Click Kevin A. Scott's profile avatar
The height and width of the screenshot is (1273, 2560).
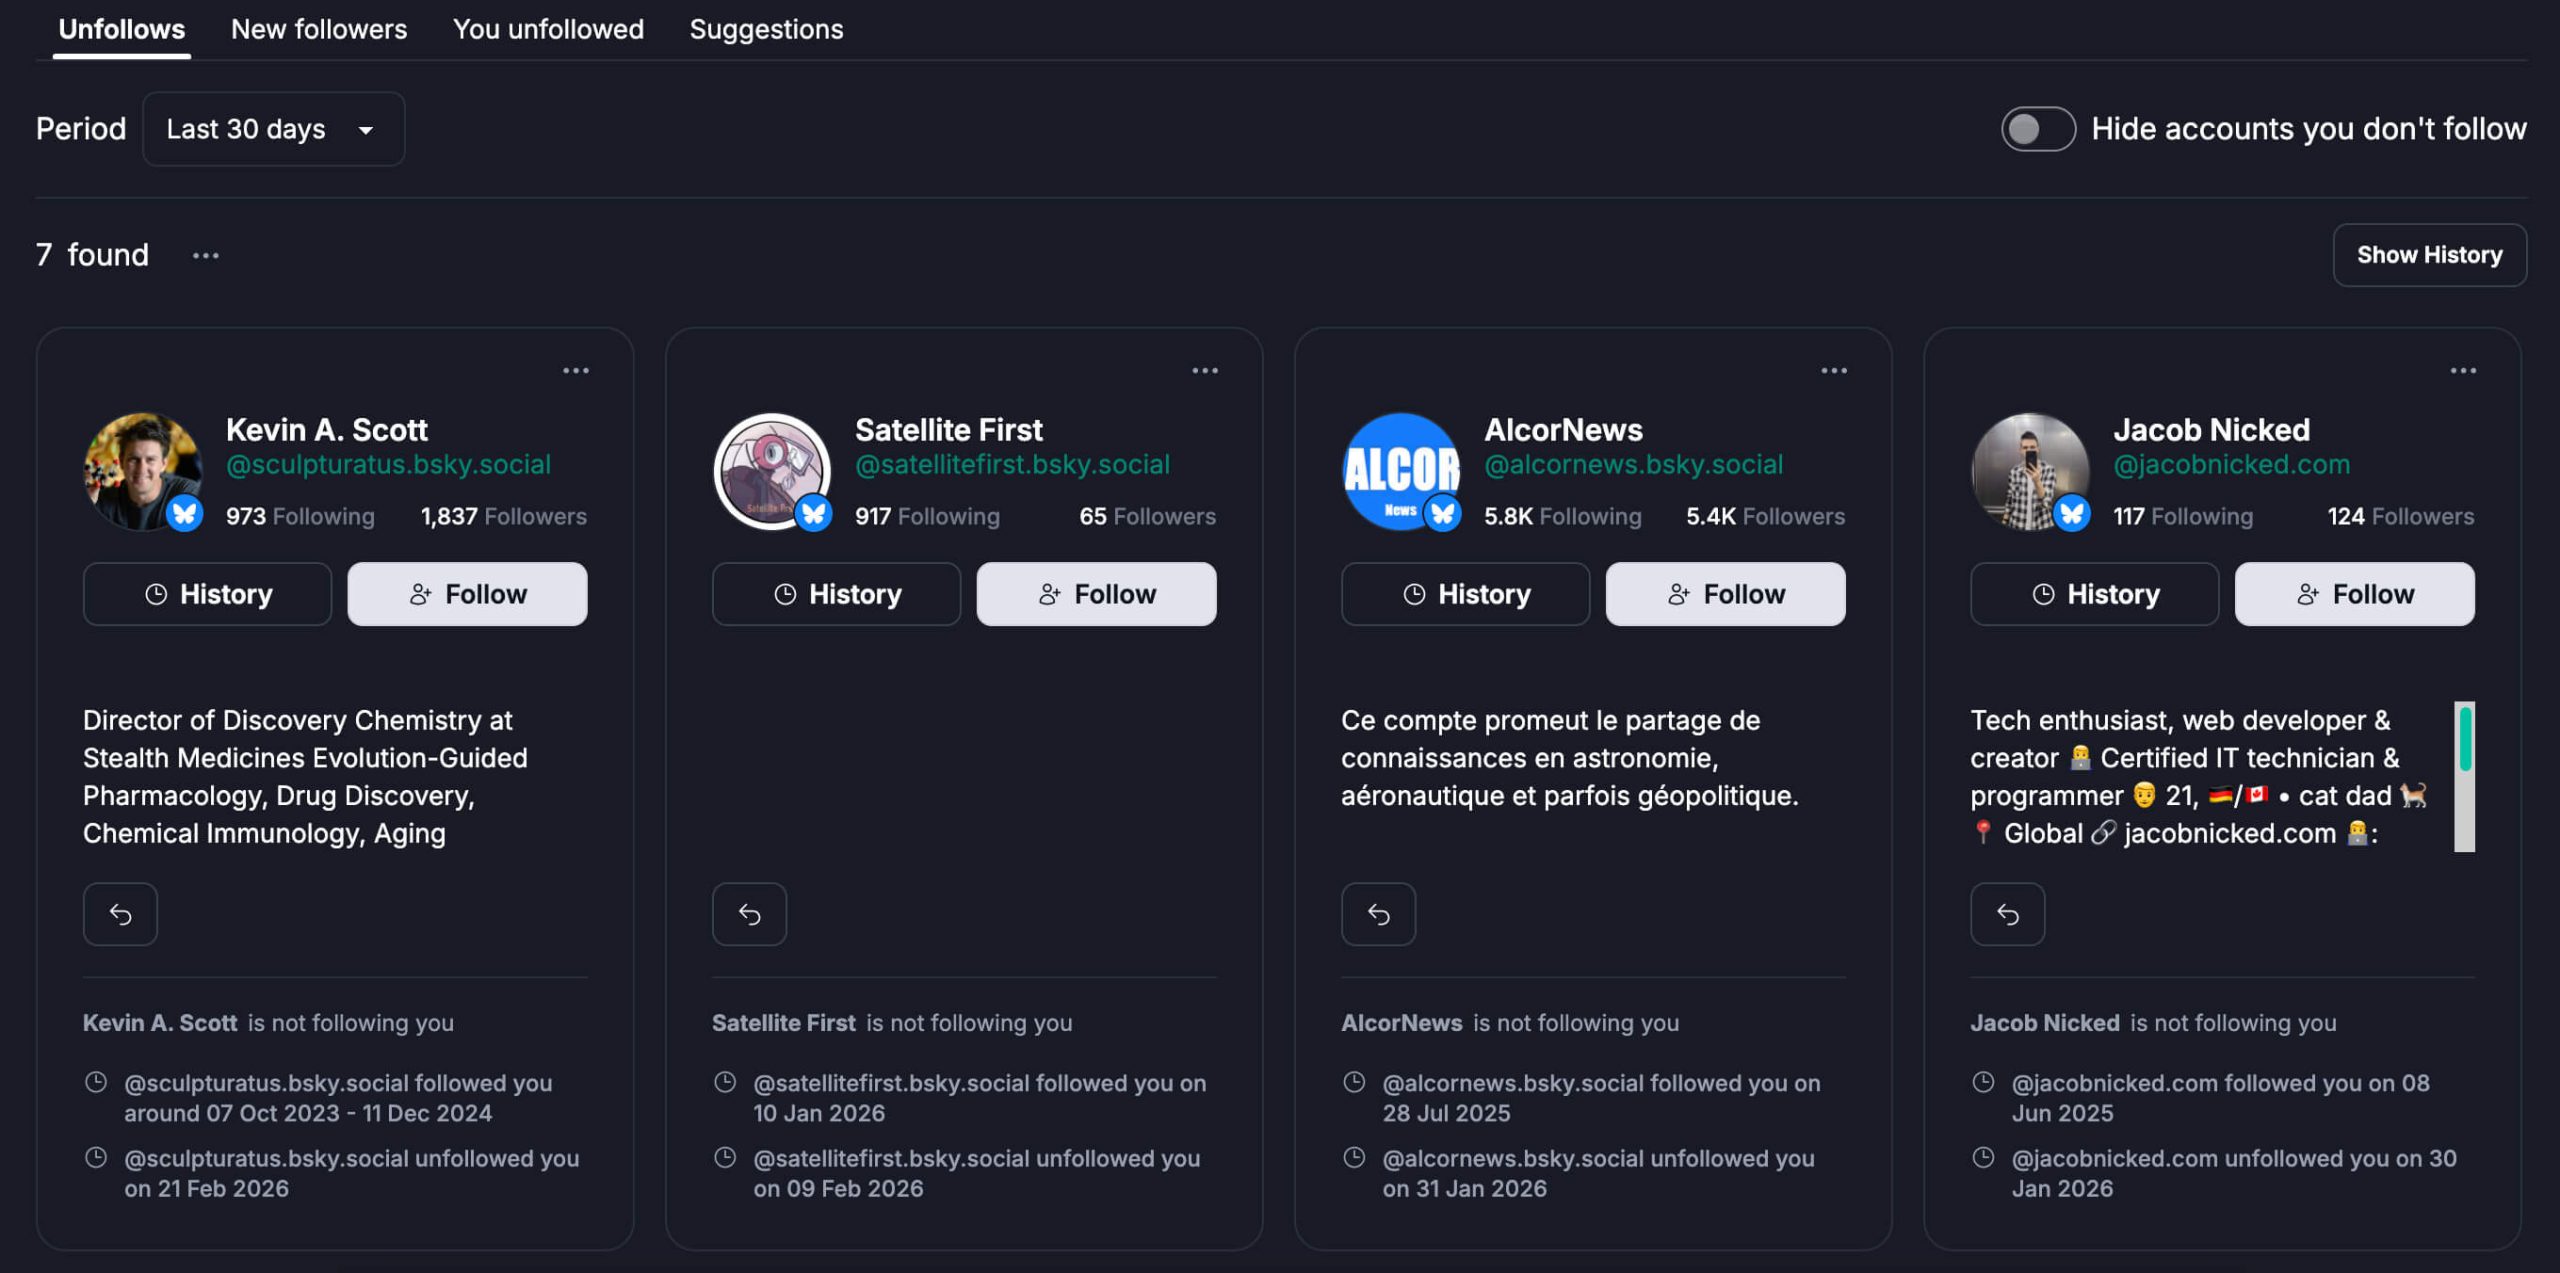click(x=142, y=470)
